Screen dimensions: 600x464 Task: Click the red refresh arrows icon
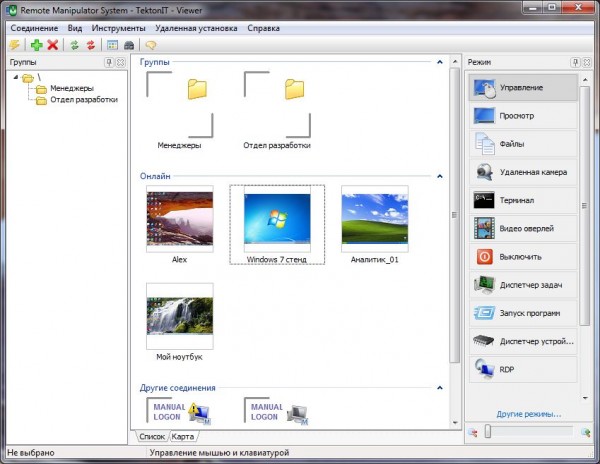coord(90,46)
